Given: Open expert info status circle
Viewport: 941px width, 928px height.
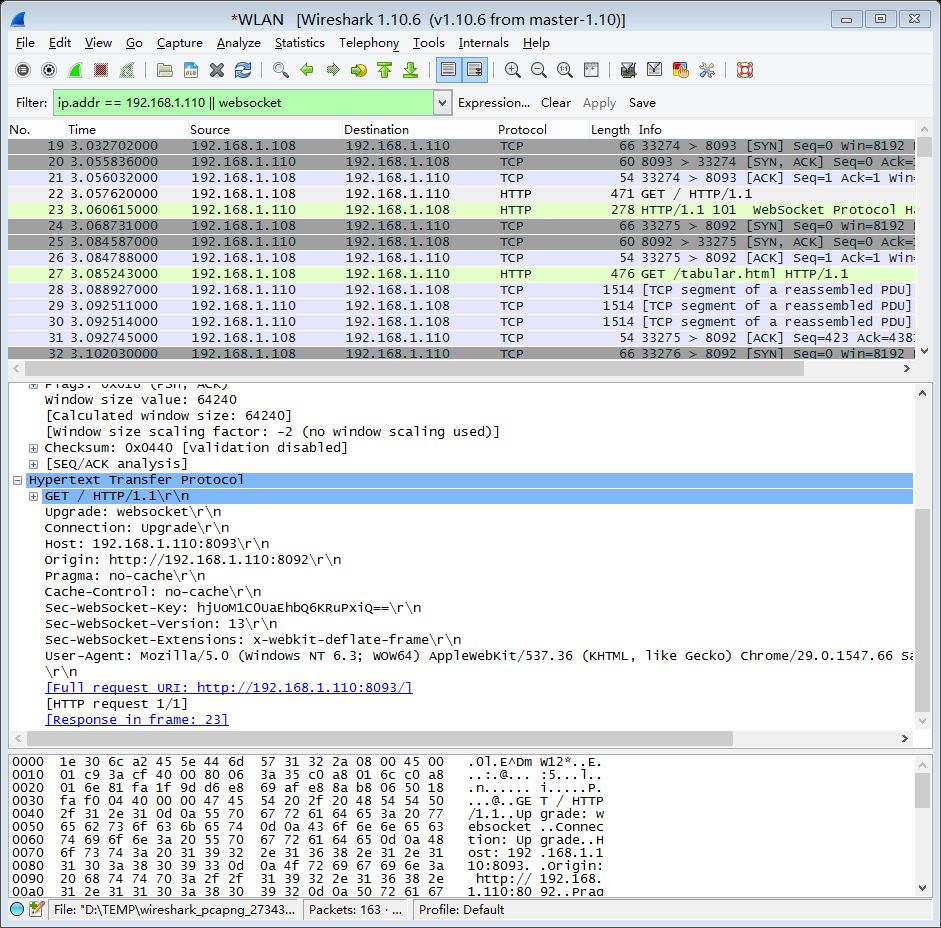Looking at the screenshot, I should pyautogui.click(x=17, y=909).
